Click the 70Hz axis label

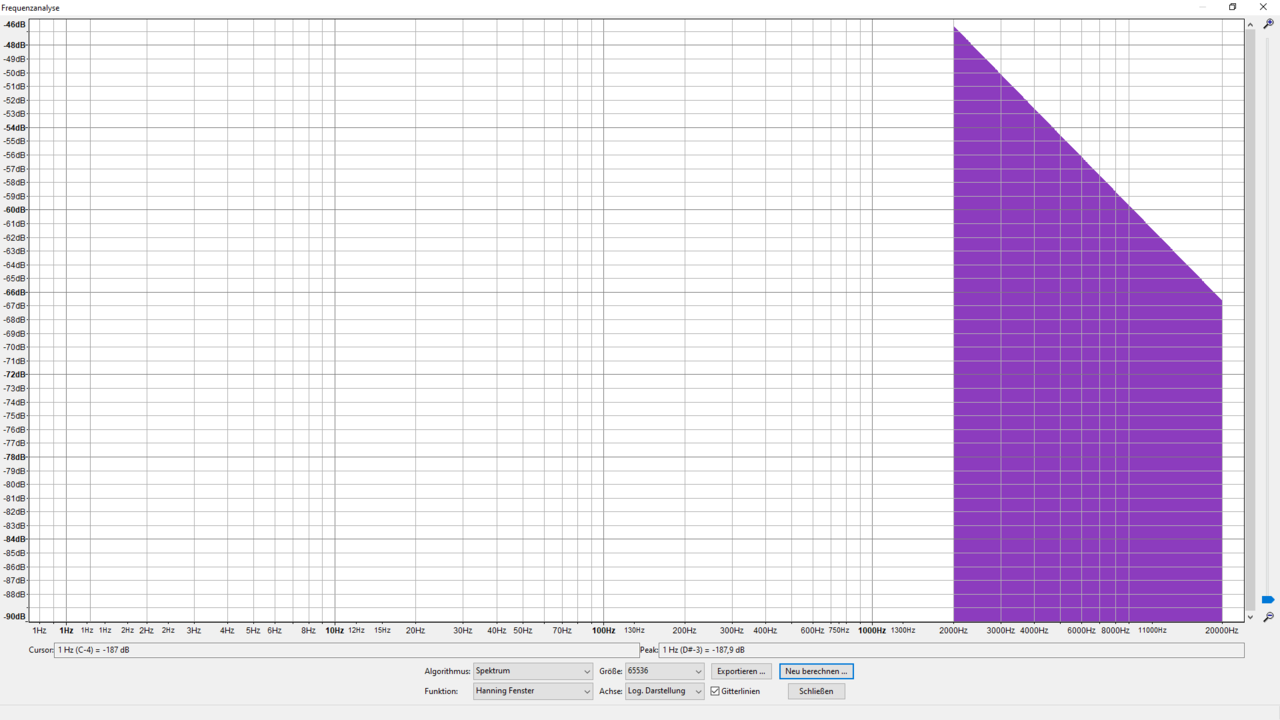562,630
